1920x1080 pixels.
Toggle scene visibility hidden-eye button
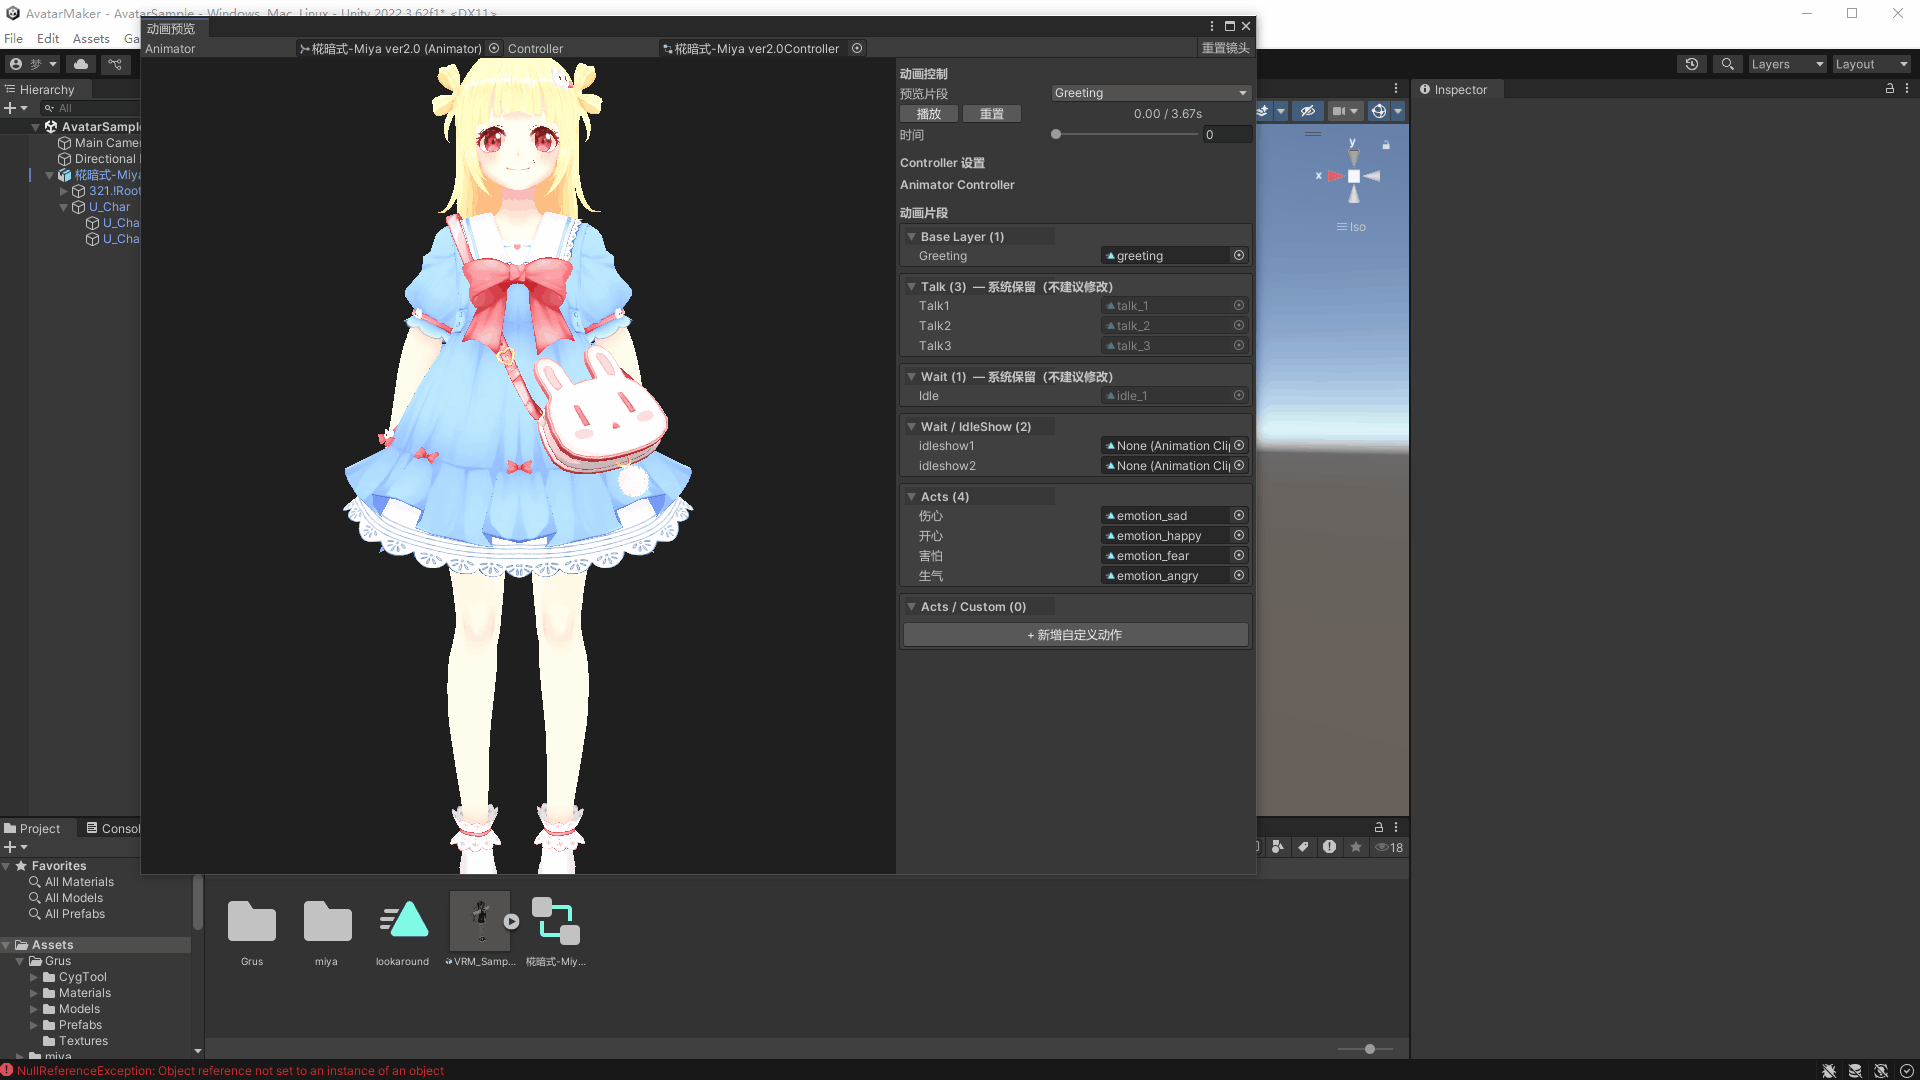tap(1307, 111)
